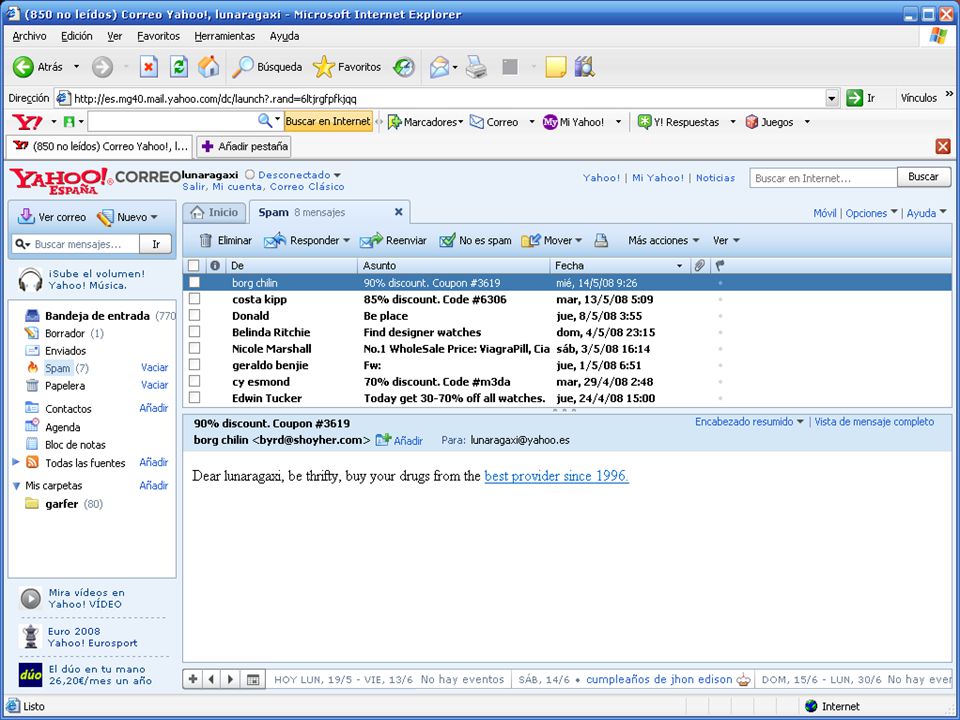Click the IE Home icon
The height and width of the screenshot is (720, 960).
click(x=209, y=67)
